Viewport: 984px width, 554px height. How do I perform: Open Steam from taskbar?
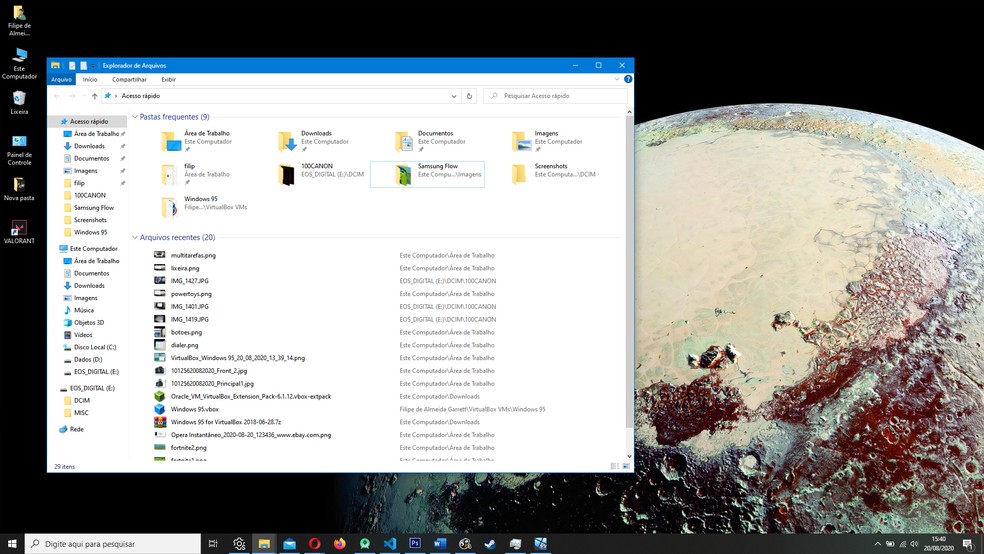pos(490,543)
